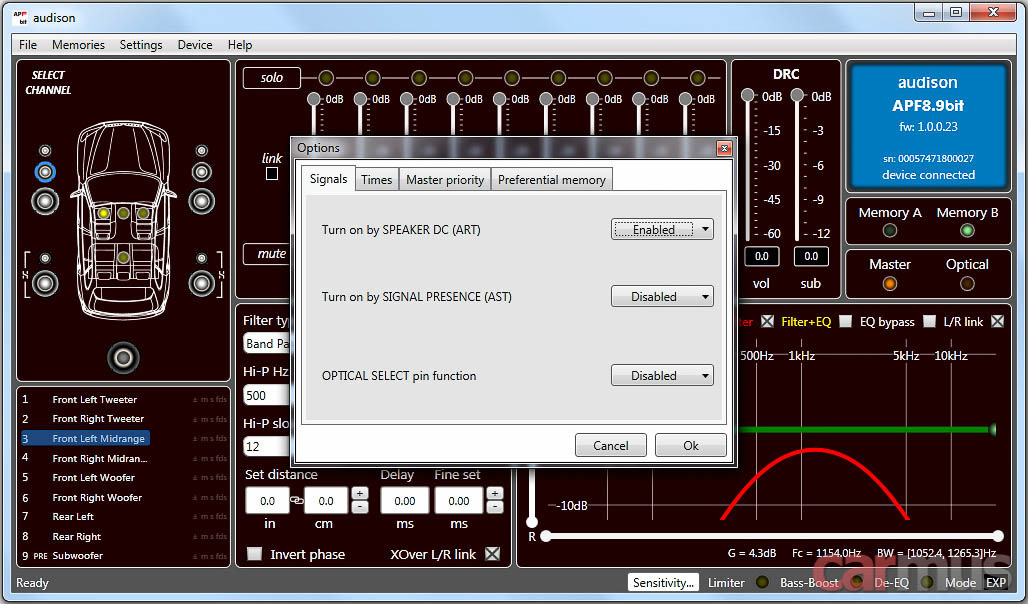
Task: Select the front left woofer speaker icon
Action: click(45, 201)
